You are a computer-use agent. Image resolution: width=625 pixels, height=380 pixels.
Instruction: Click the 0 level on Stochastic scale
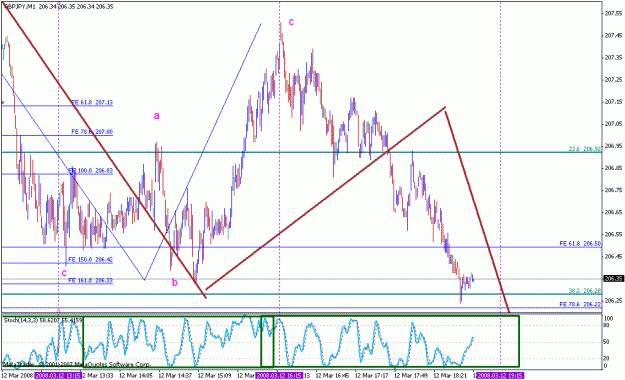[x=605, y=366]
